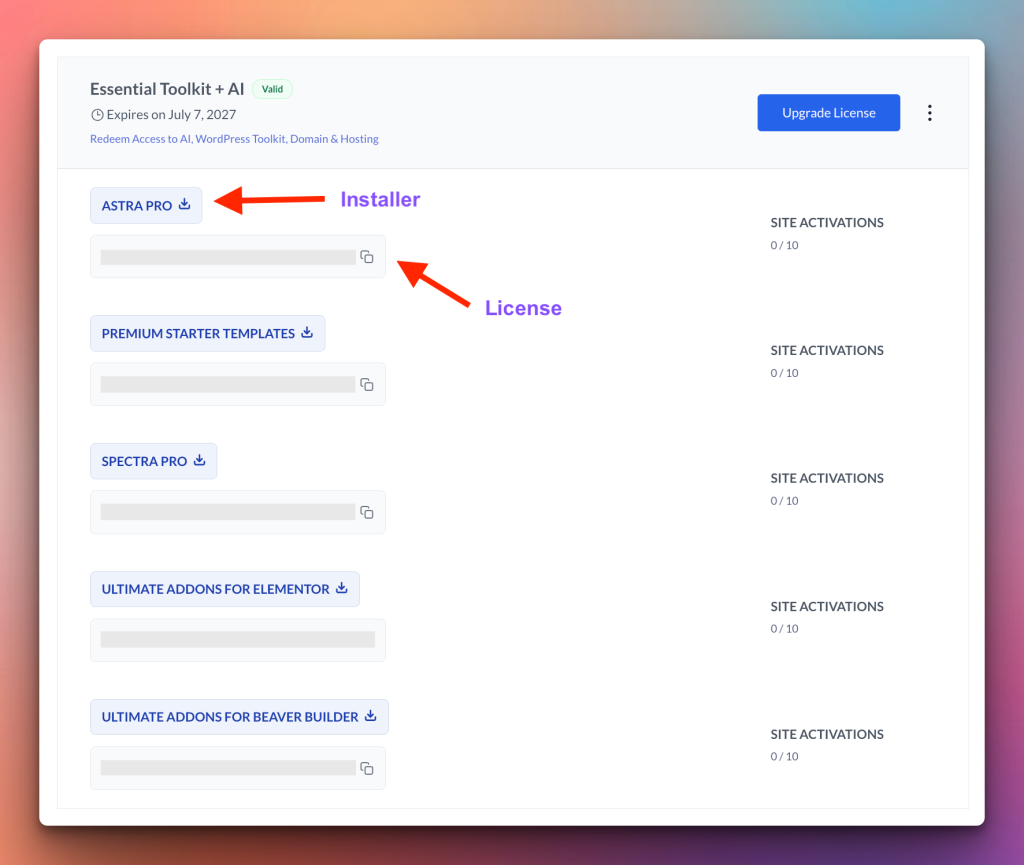This screenshot has width=1024, height=865.
Task: Download Ultimate Addons for Beaver Builder installer
Action: pos(239,717)
